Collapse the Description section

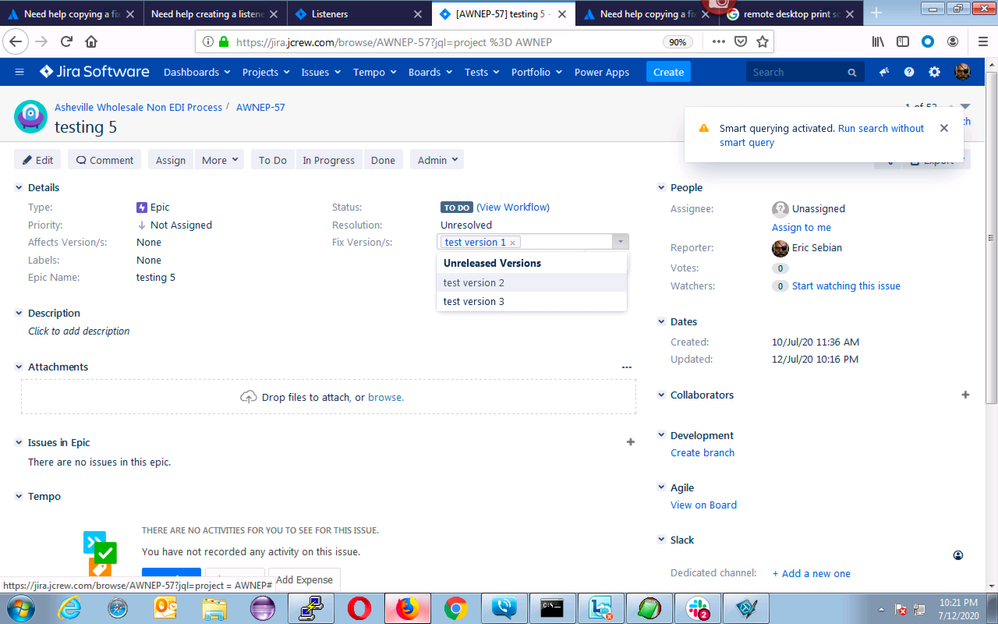tap(19, 313)
